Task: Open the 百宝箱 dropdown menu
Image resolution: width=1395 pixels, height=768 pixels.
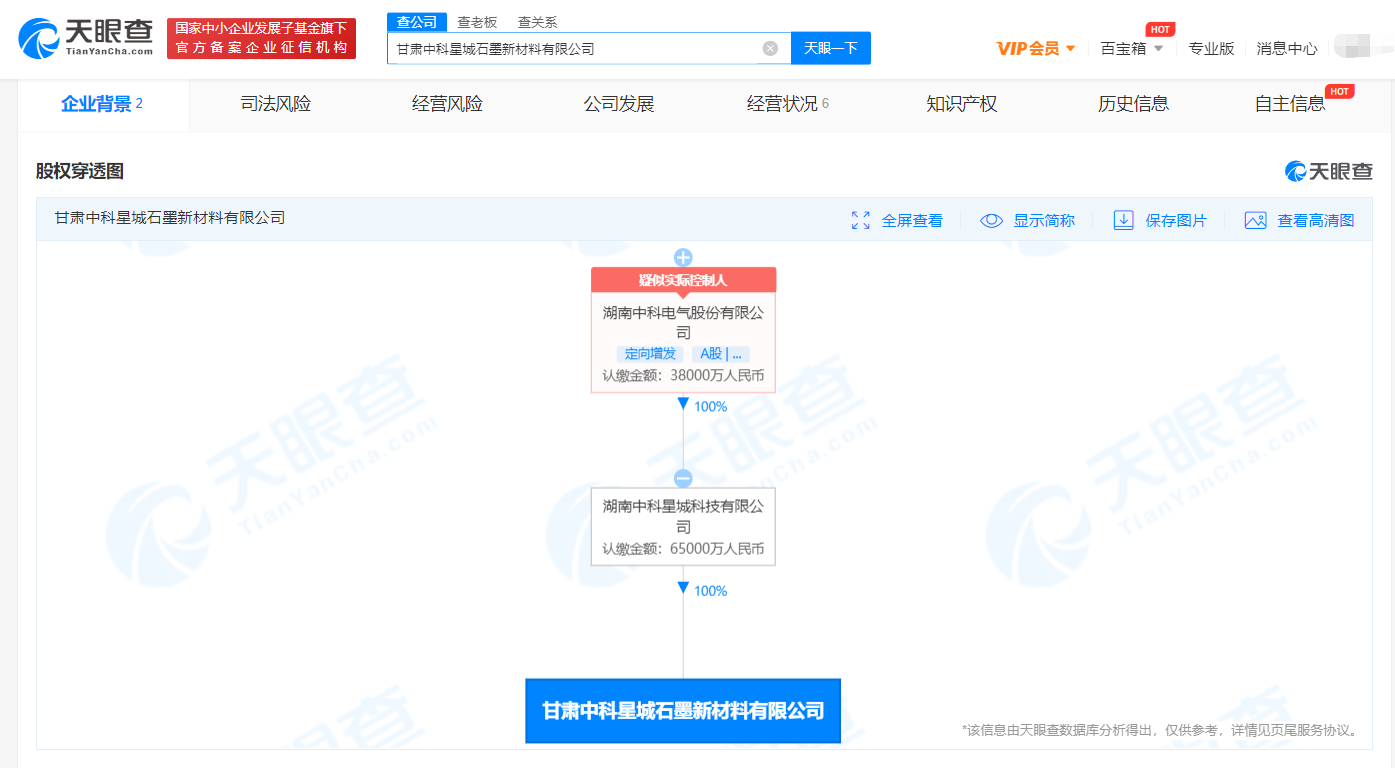Action: coord(1132,48)
